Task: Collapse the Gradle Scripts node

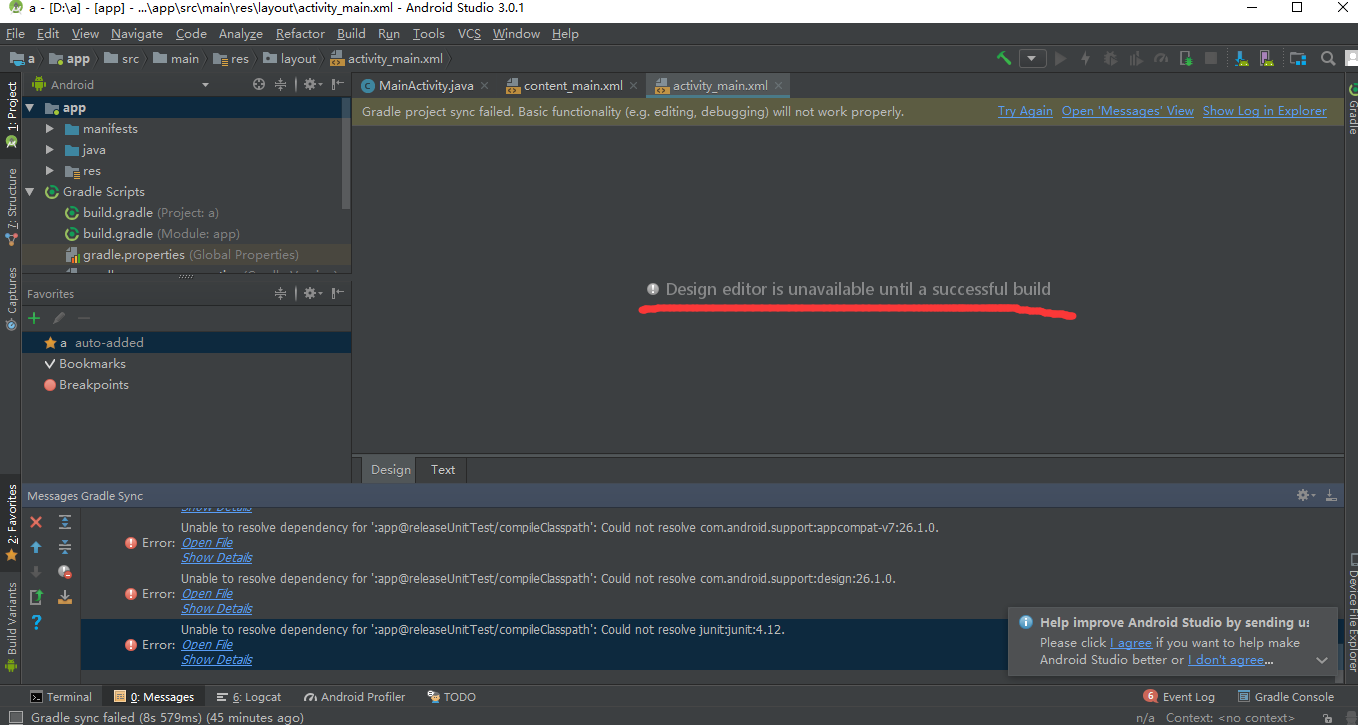Action: tap(30, 192)
